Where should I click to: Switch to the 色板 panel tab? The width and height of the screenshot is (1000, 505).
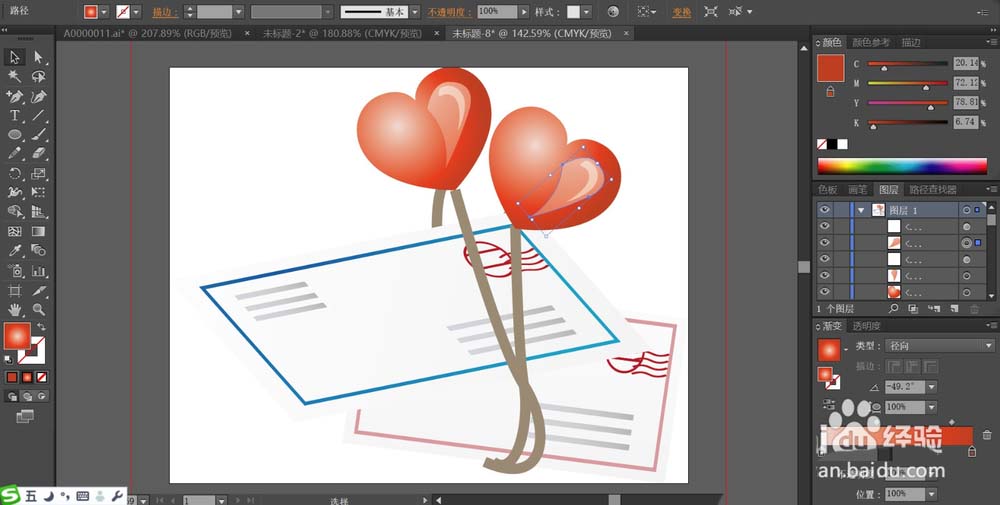pos(827,189)
